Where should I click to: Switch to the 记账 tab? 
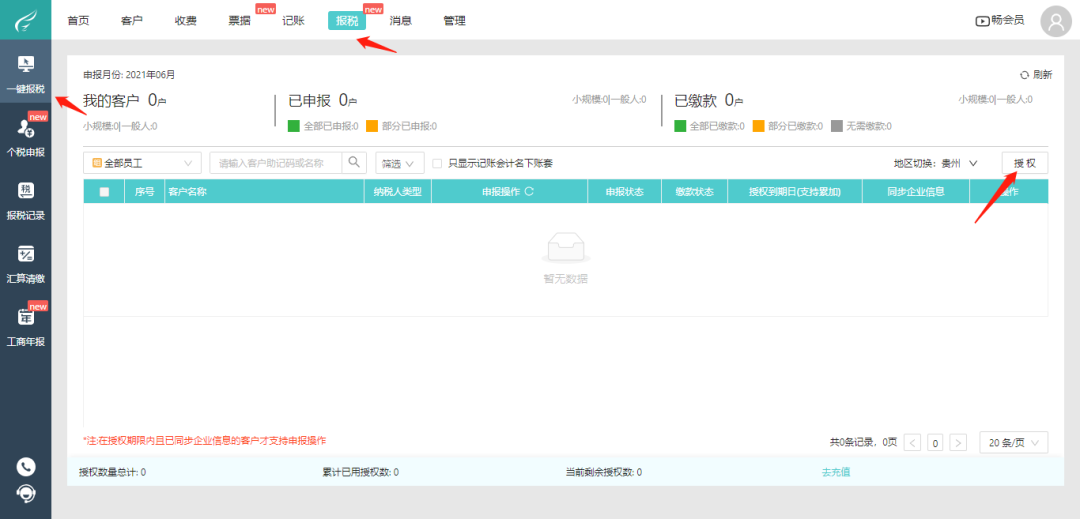(x=293, y=21)
